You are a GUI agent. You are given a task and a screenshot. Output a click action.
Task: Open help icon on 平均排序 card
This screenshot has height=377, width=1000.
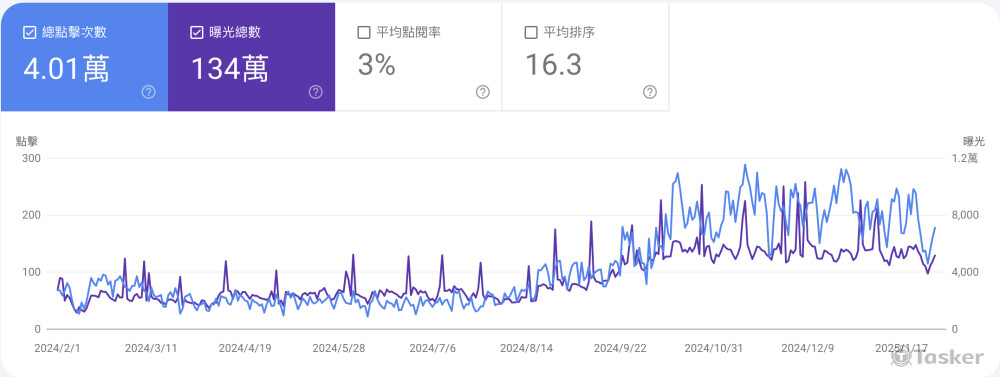650,92
